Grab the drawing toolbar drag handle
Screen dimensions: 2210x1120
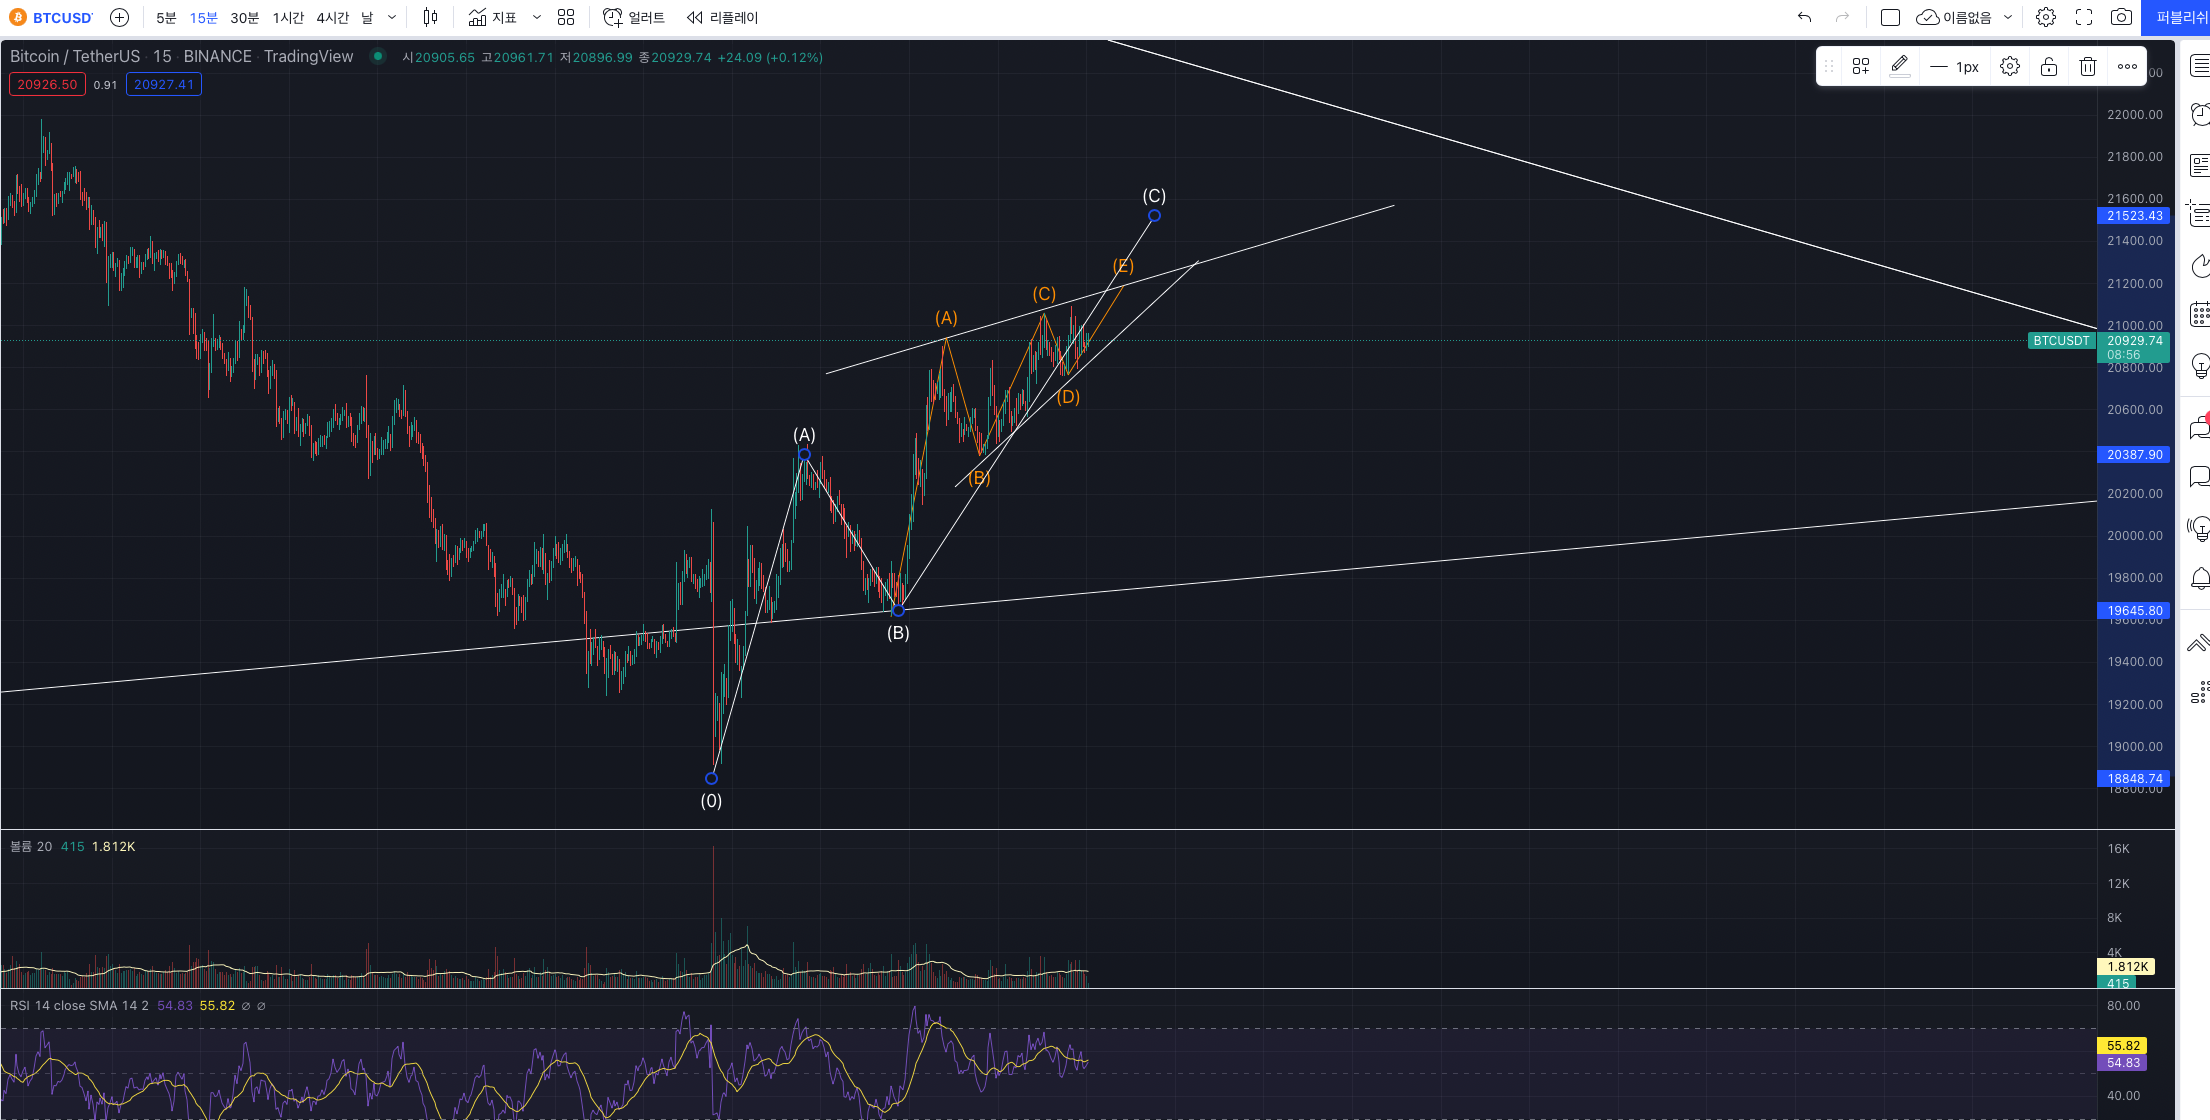click(x=1829, y=66)
